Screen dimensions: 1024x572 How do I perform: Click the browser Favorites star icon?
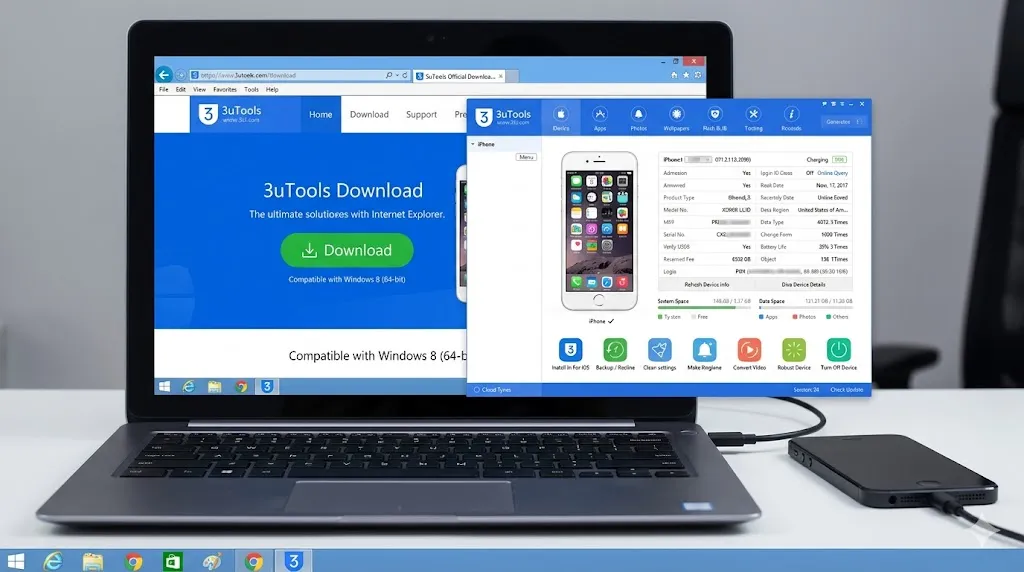click(x=686, y=75)
